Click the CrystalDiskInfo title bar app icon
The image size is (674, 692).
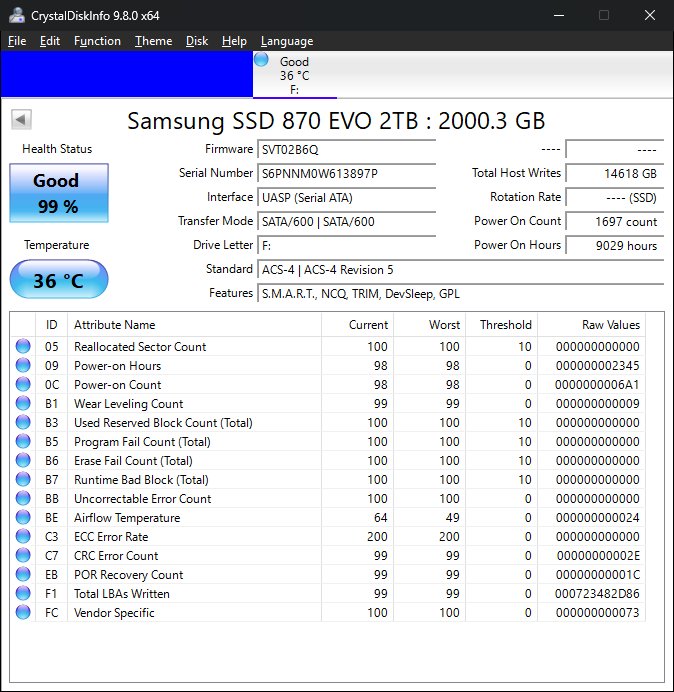[17, 15]
